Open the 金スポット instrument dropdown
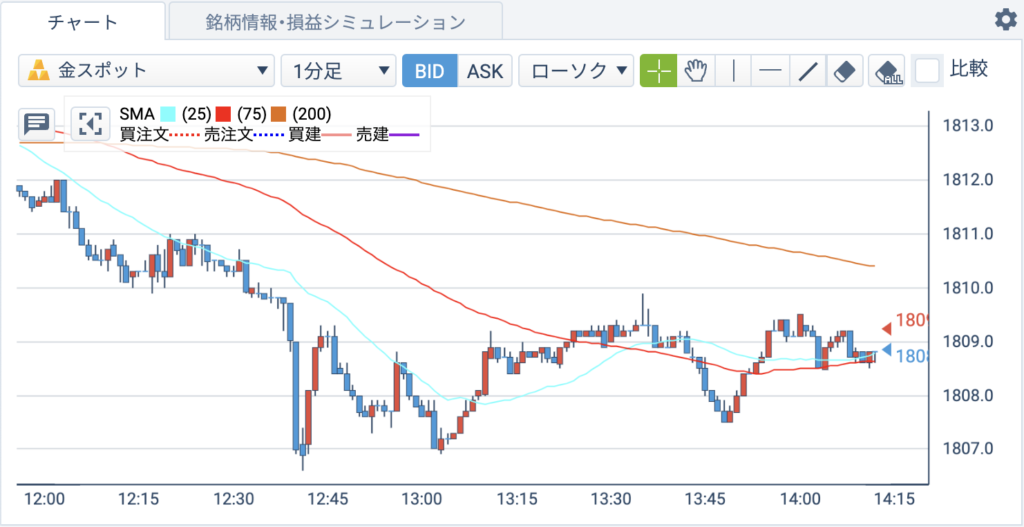 [x=146, y=71]
